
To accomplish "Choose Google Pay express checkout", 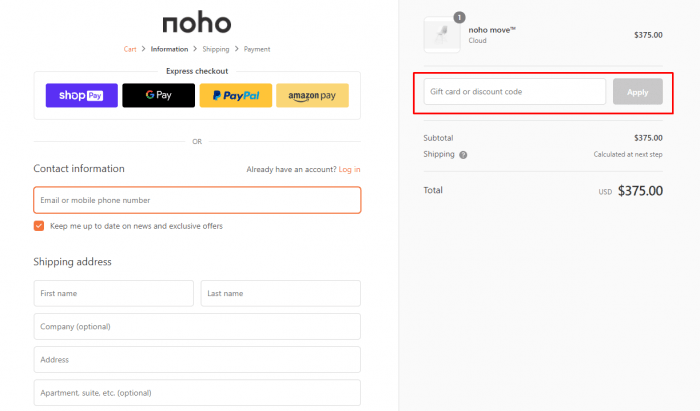I will 158,95.
